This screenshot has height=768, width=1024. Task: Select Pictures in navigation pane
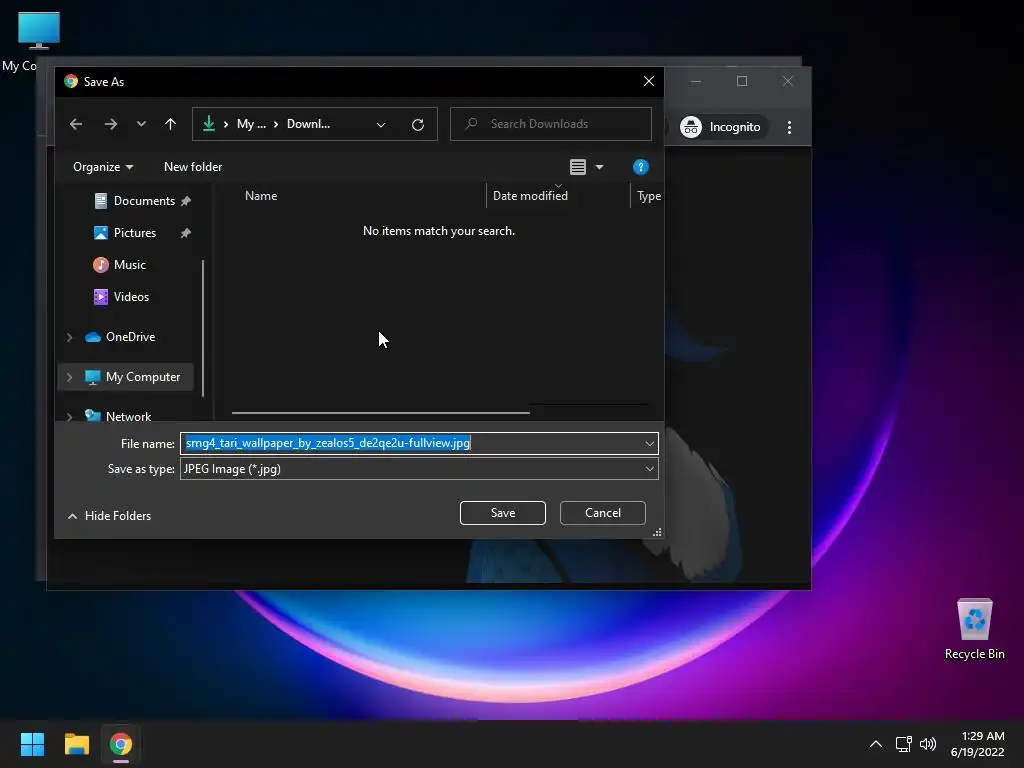(135, 233)
